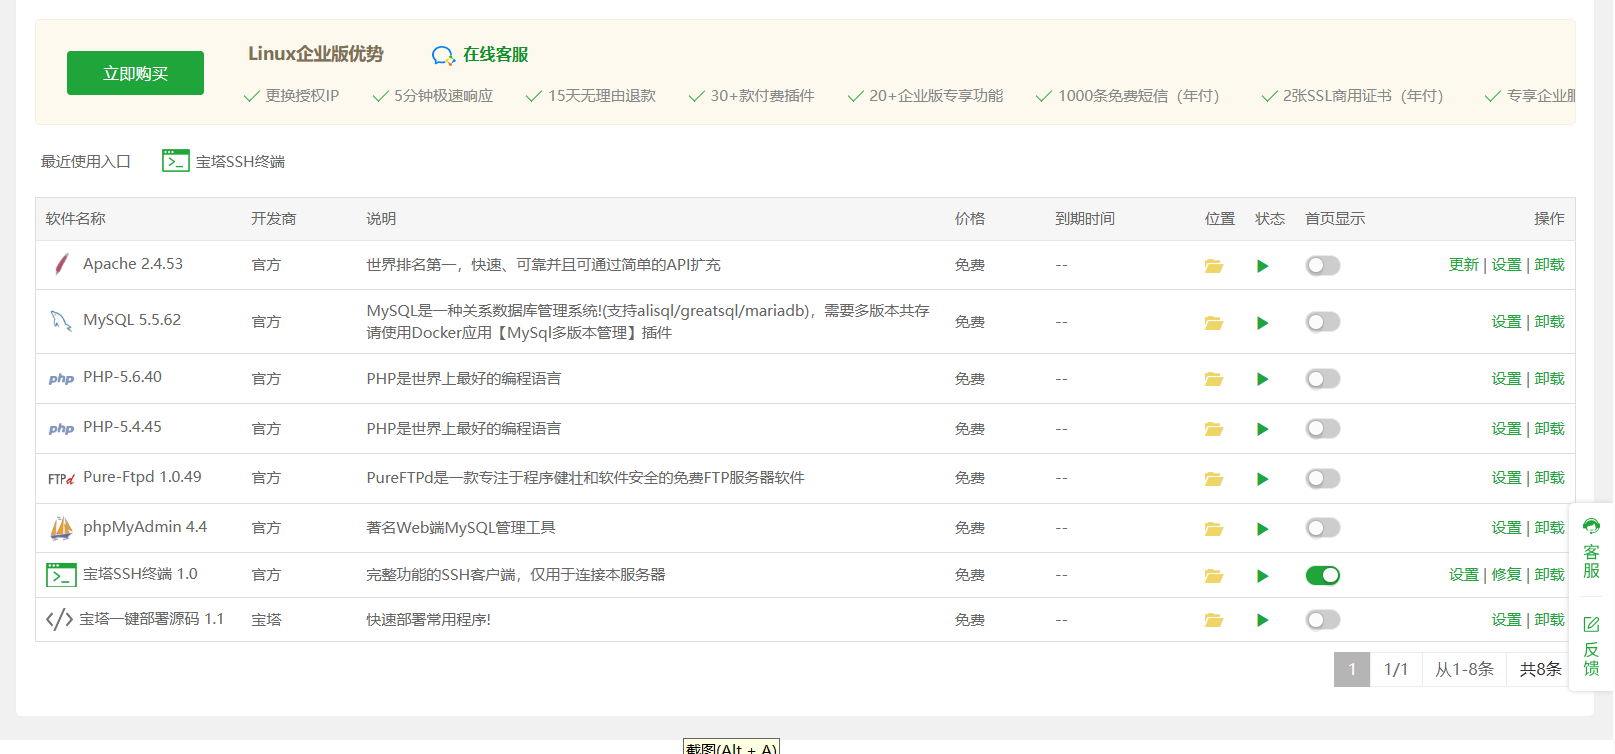This screenshot has width=1615, height=754.
Task: Open PHP-5.4.45 folder location icon
Action: (1214, 429)
